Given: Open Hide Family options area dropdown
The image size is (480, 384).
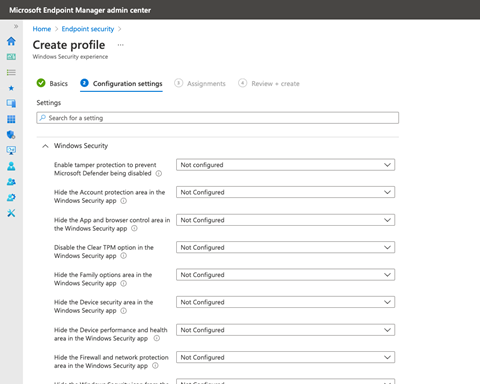Looking at the screenshot, I should (x=285, y=275).
